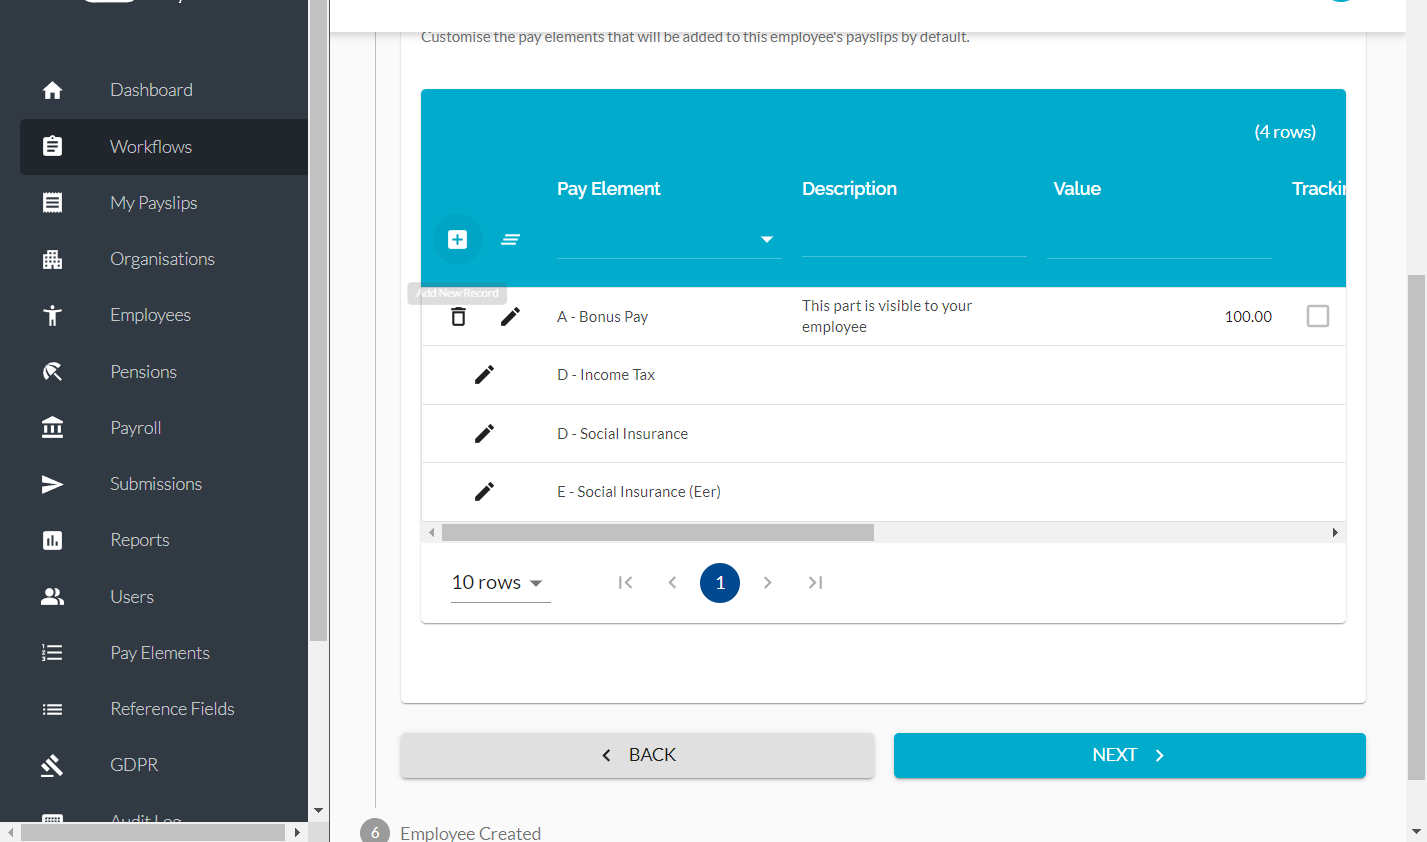Click the GDPR gavel icon
This screenshot has width=1427, height=842.
[x=53, y=765]
